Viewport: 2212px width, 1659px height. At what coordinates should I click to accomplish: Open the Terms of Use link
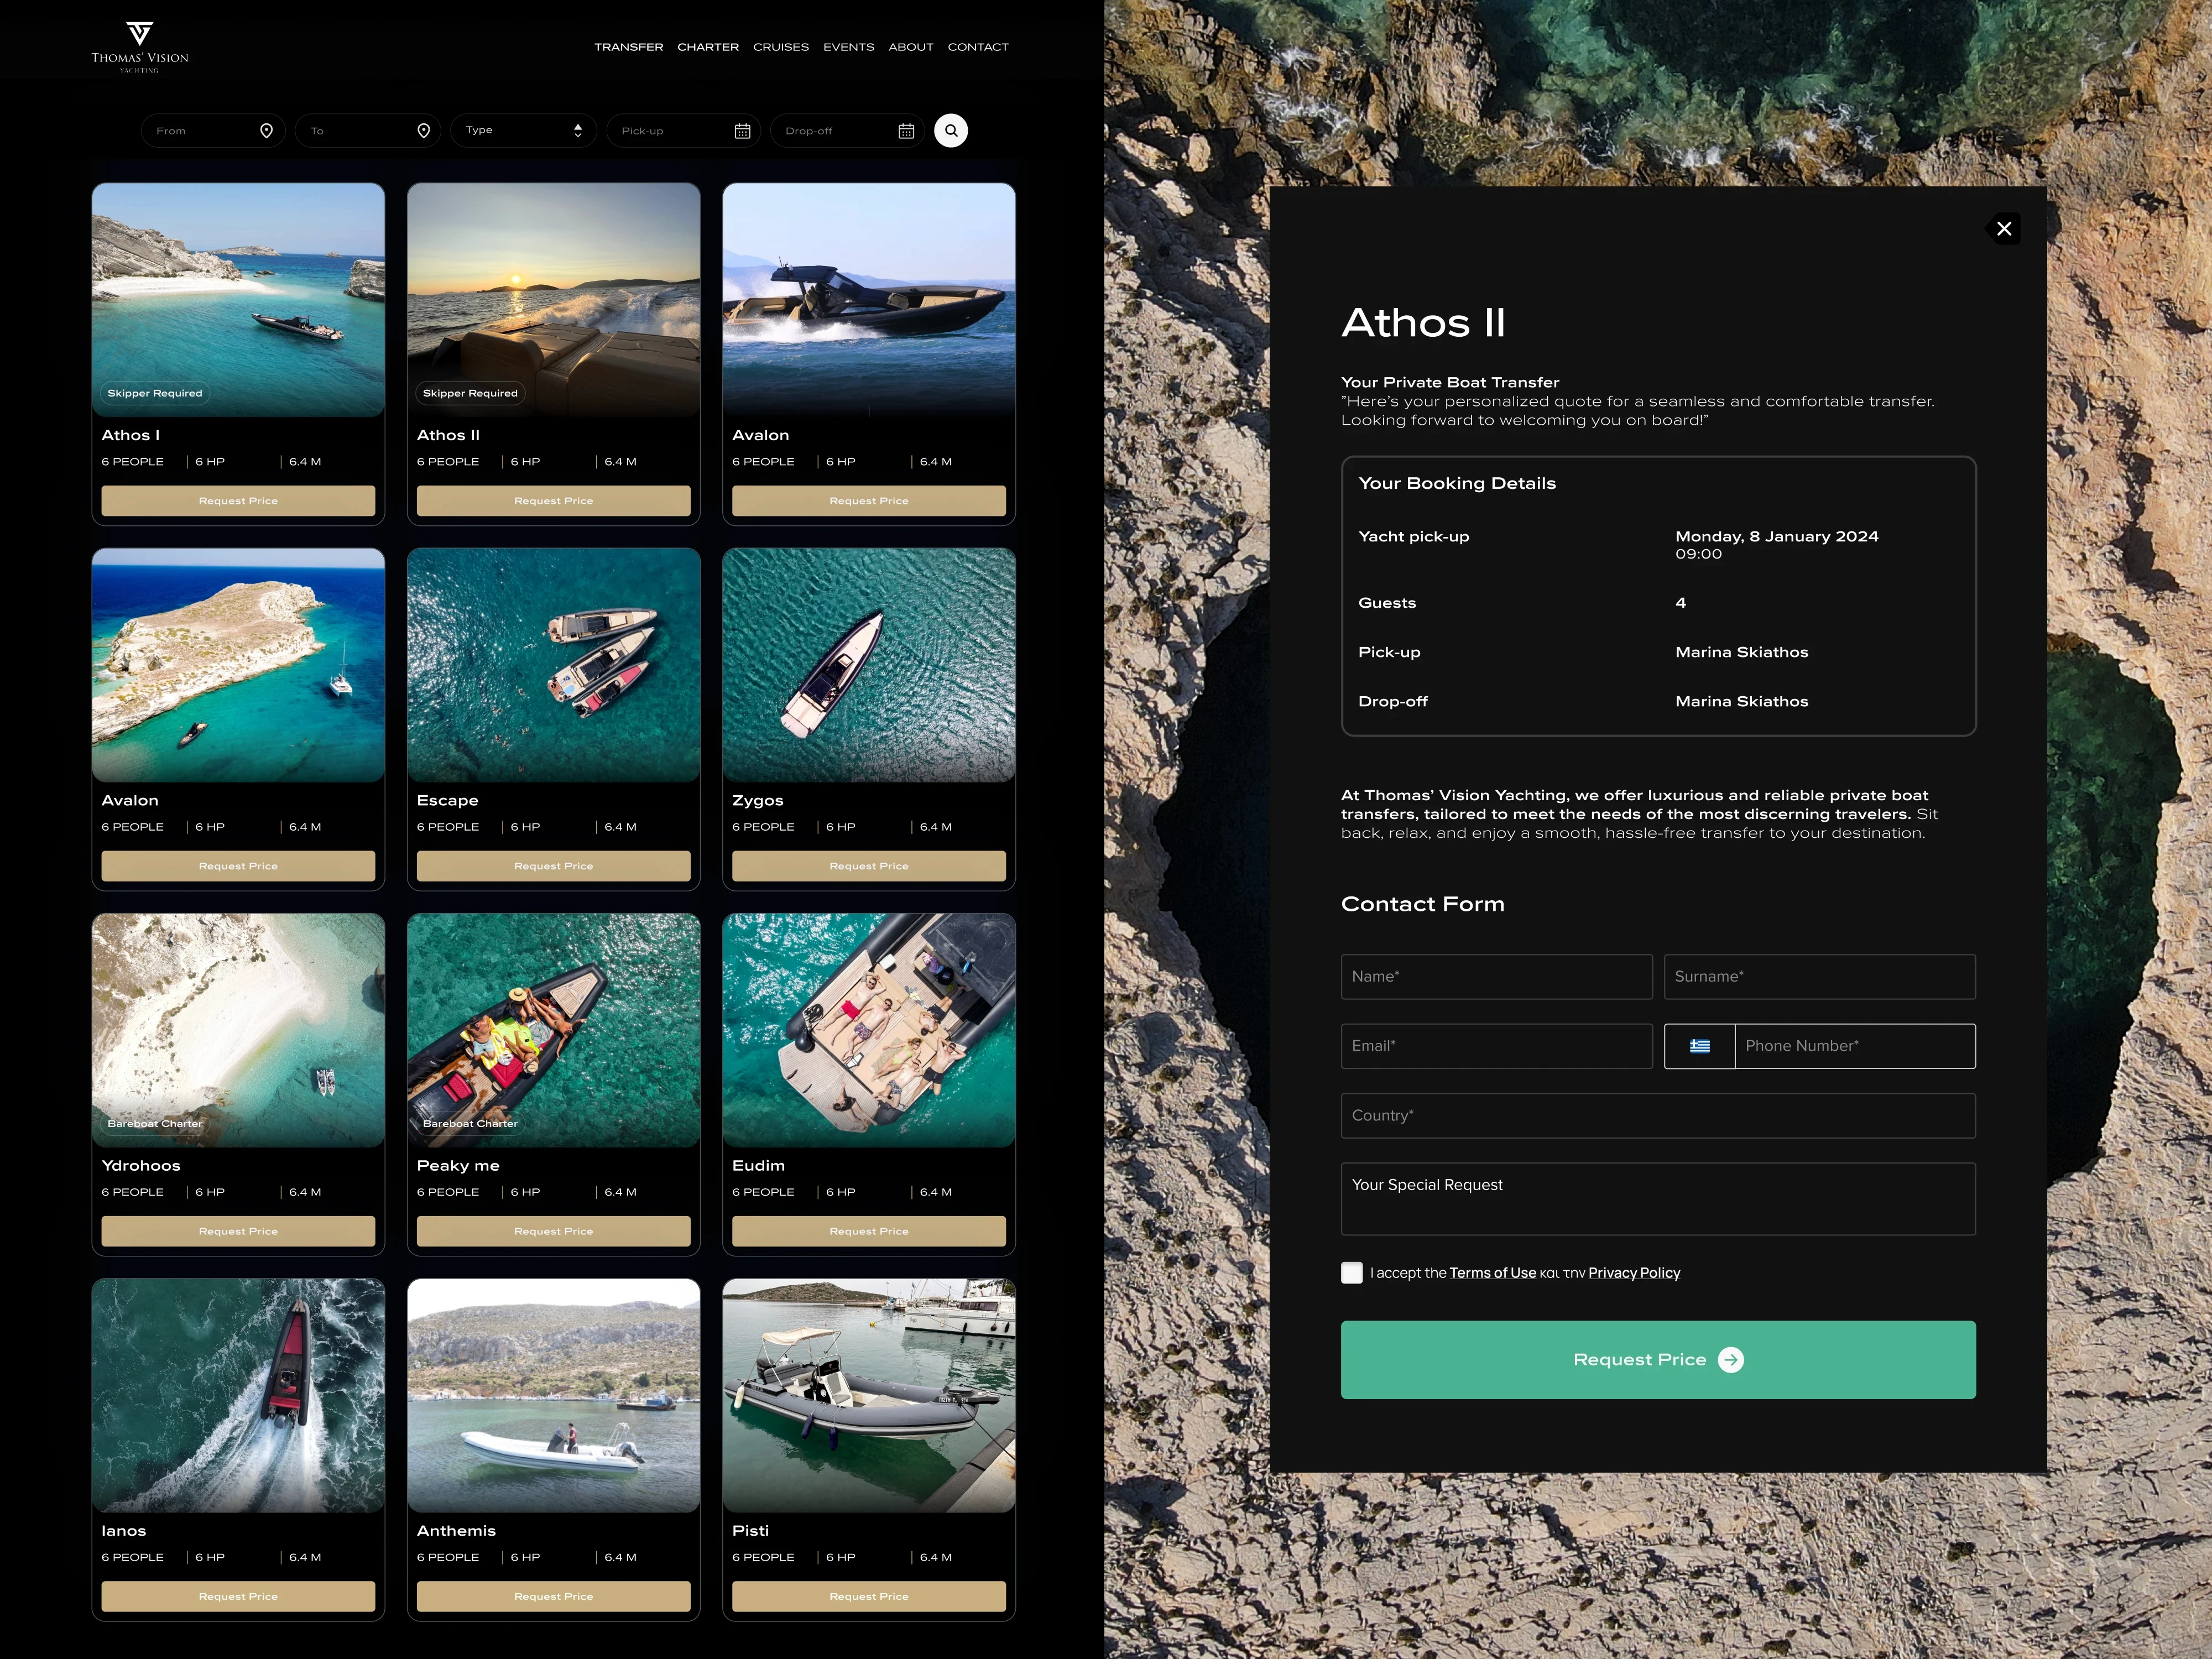pos(1492,1273)
